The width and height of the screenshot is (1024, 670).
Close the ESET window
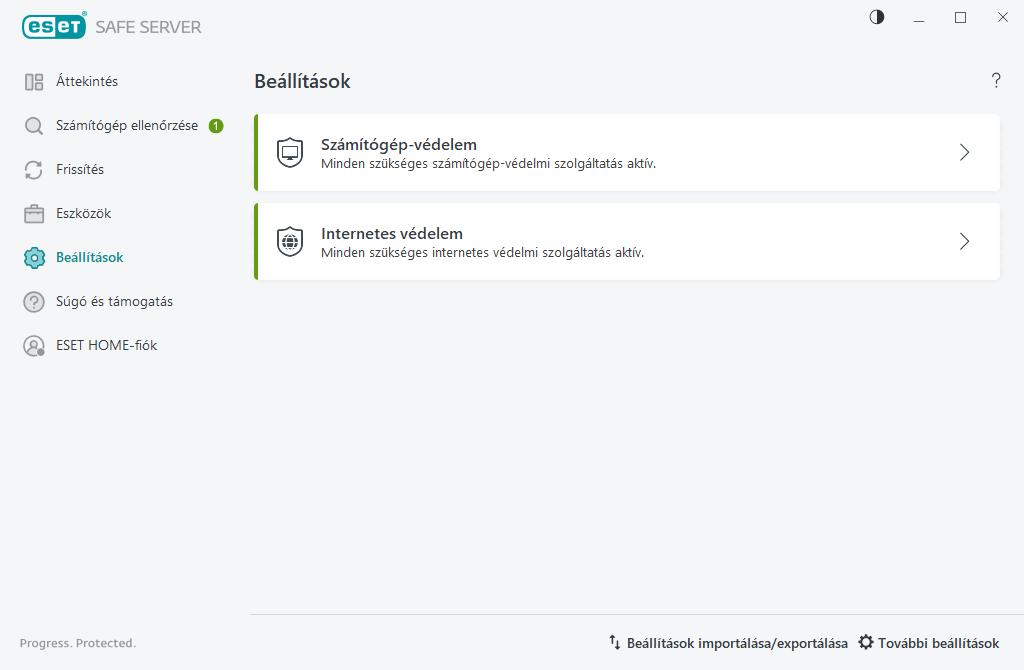click(x=1002, y=18)
